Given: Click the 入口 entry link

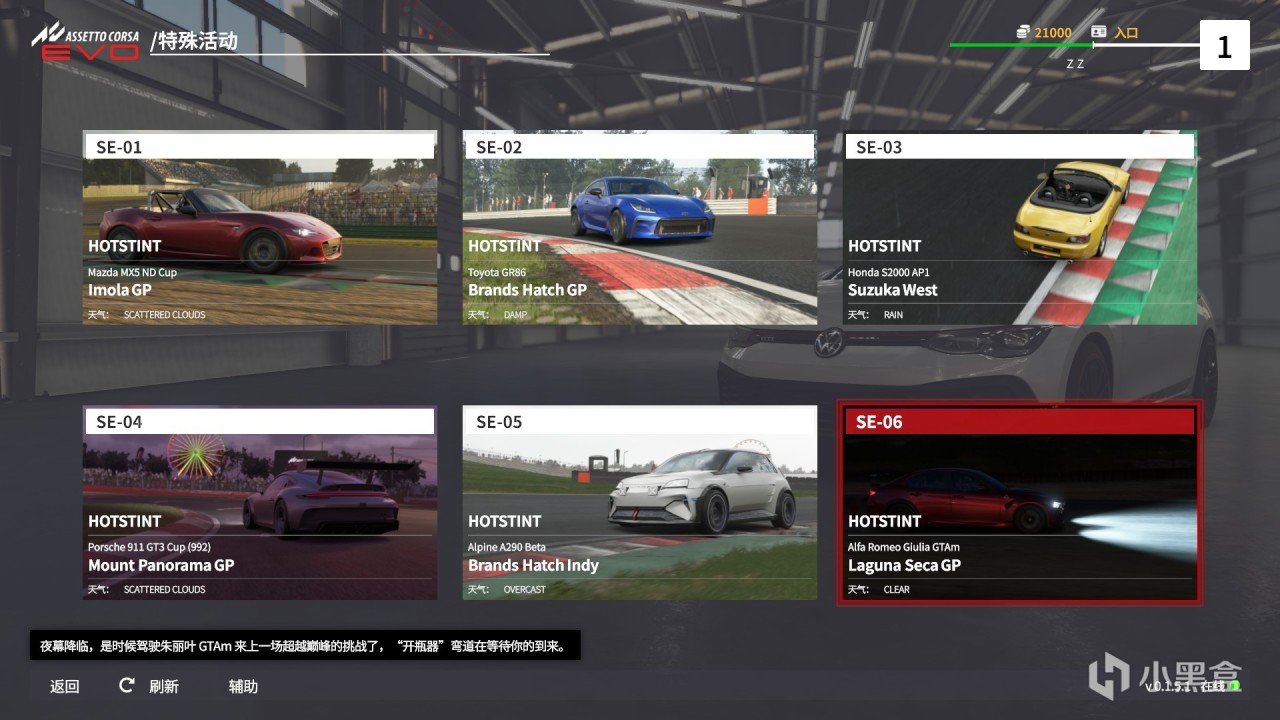Looking at the screenshot, I should click(1126, 32).
